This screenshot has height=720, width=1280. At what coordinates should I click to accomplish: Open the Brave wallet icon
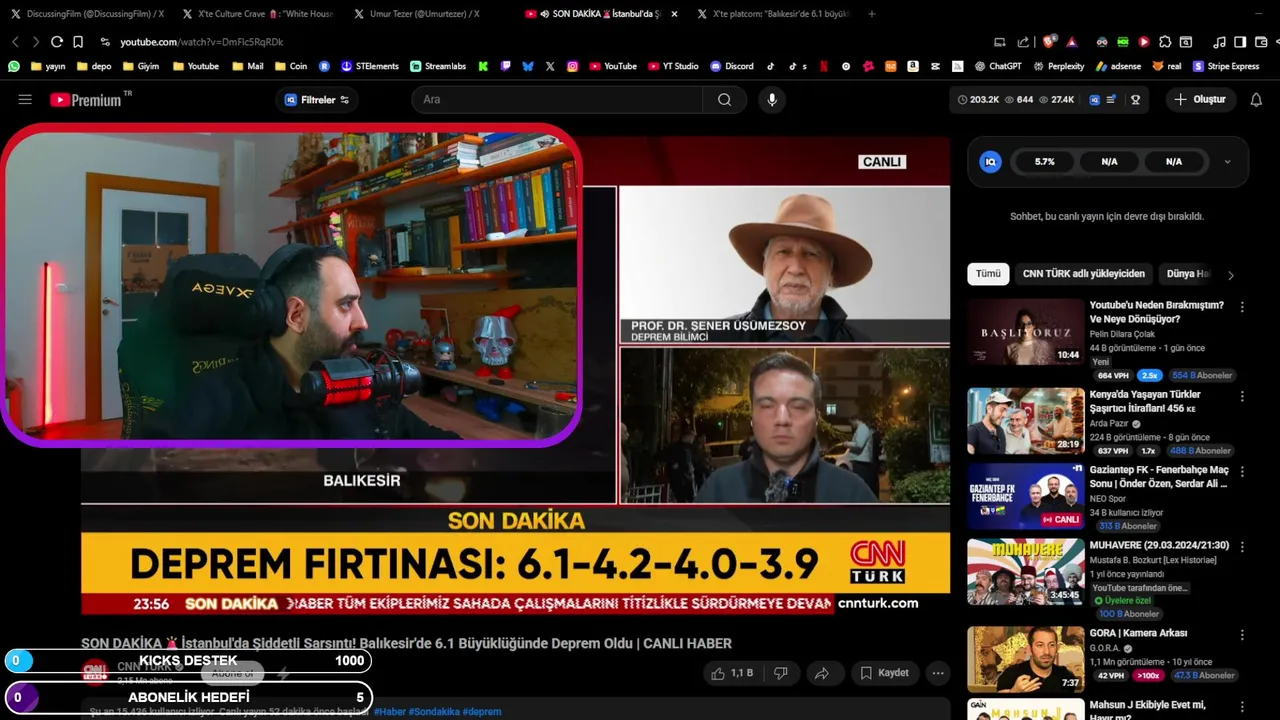click(x=1260, y=42)
